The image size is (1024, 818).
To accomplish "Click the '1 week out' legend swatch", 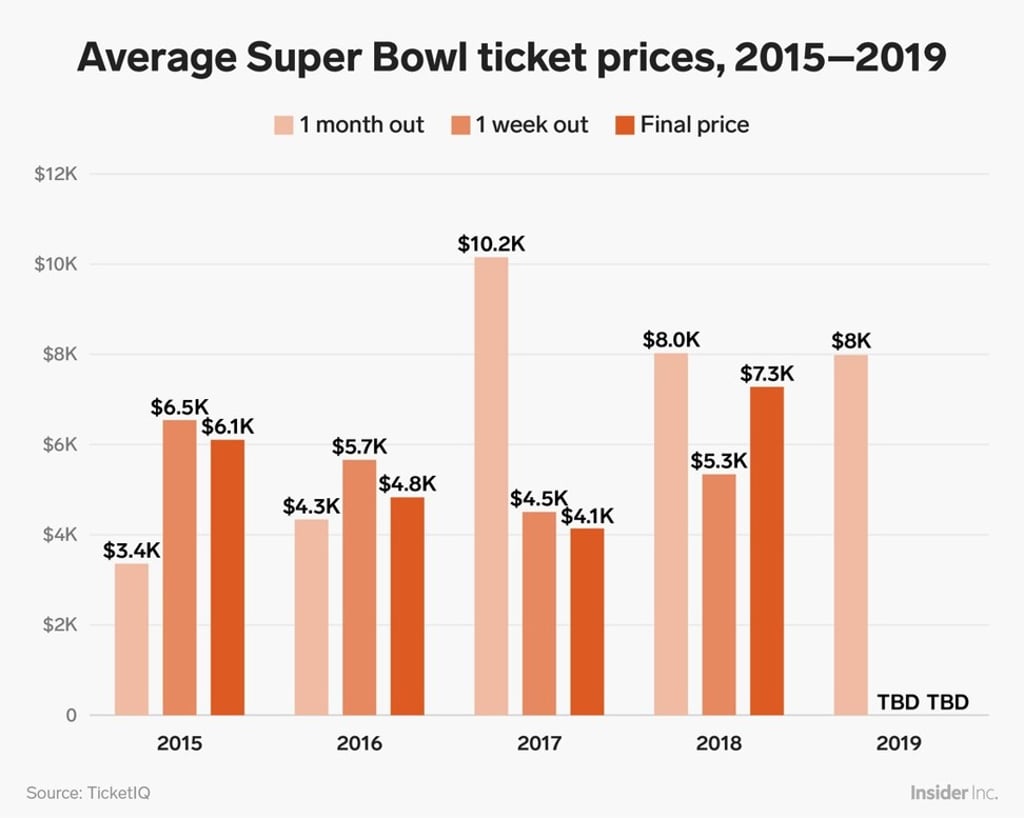I will coord(460,125).
